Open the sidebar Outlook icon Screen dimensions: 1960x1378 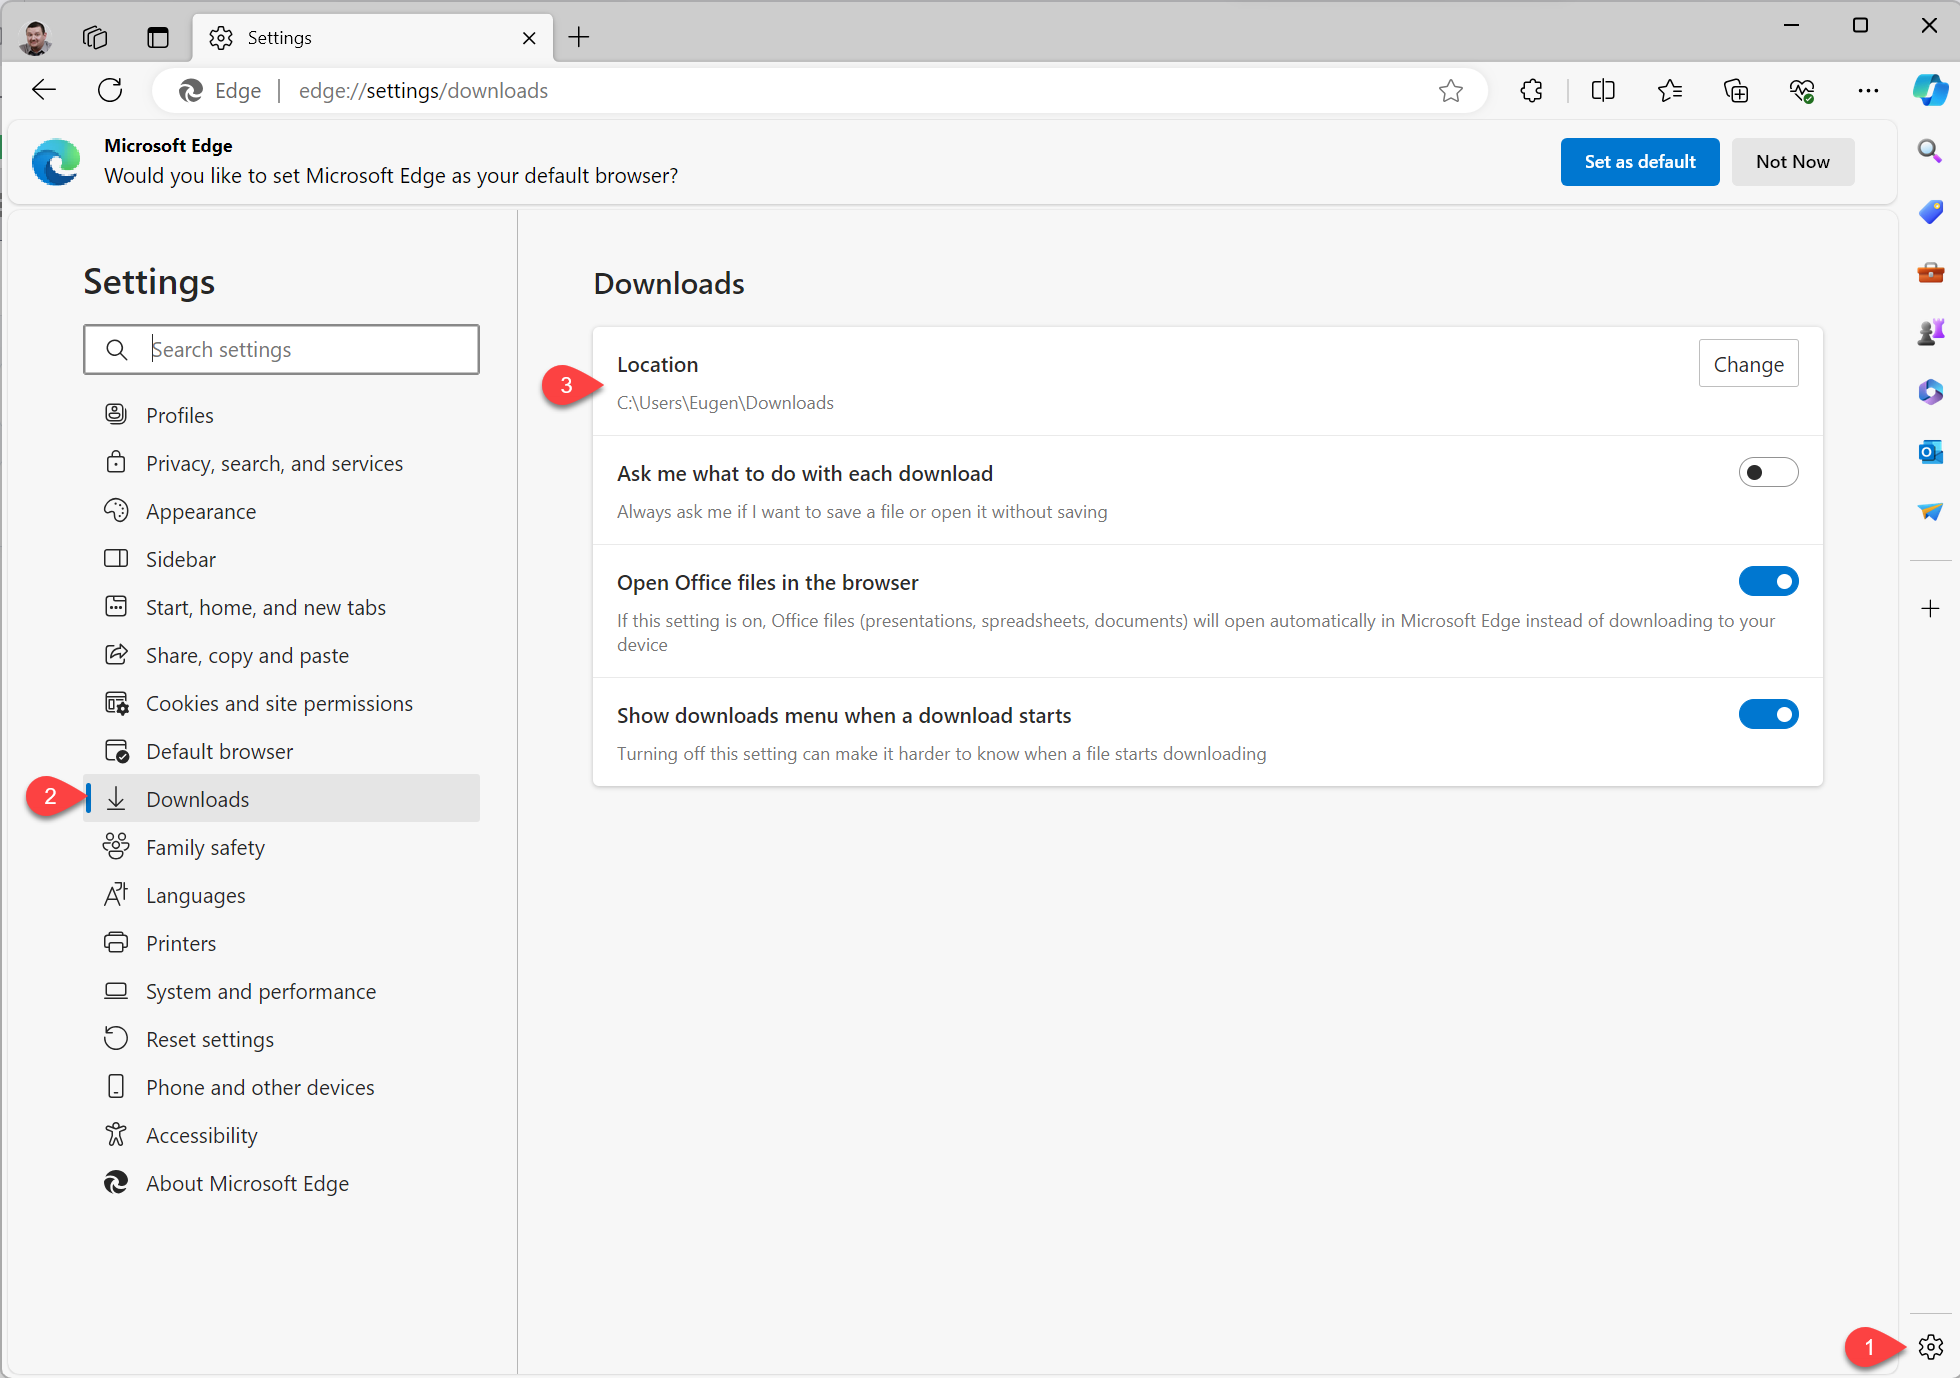1930,451
